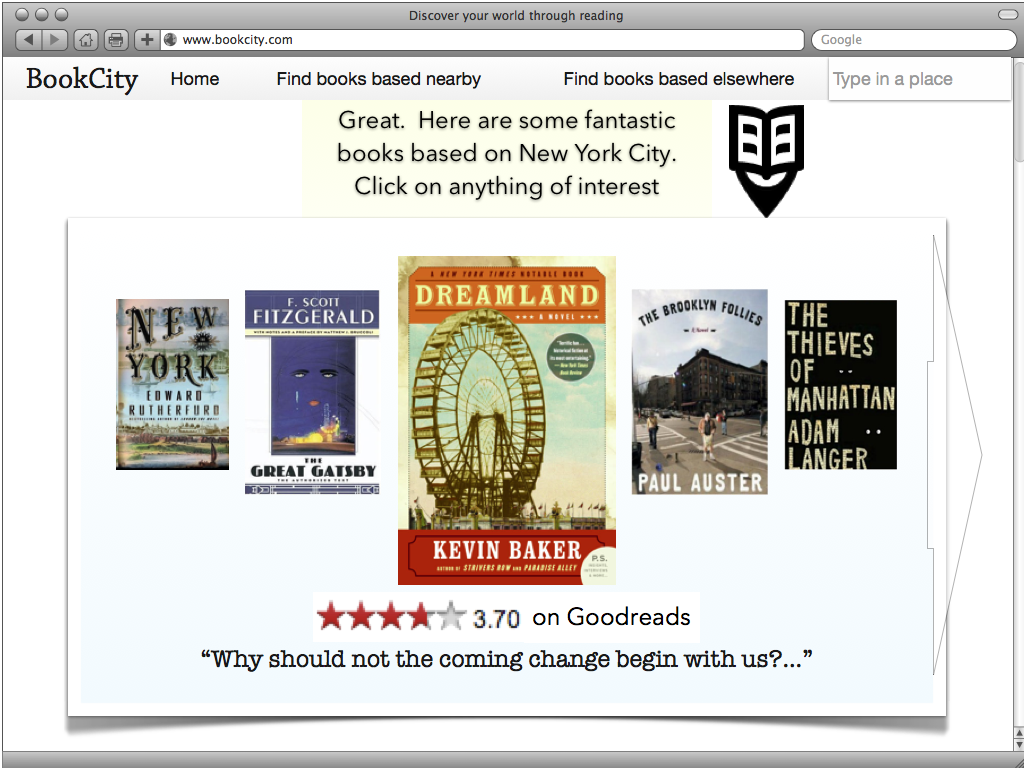Select The Great Gatsby book cover

tap(312, 392)
